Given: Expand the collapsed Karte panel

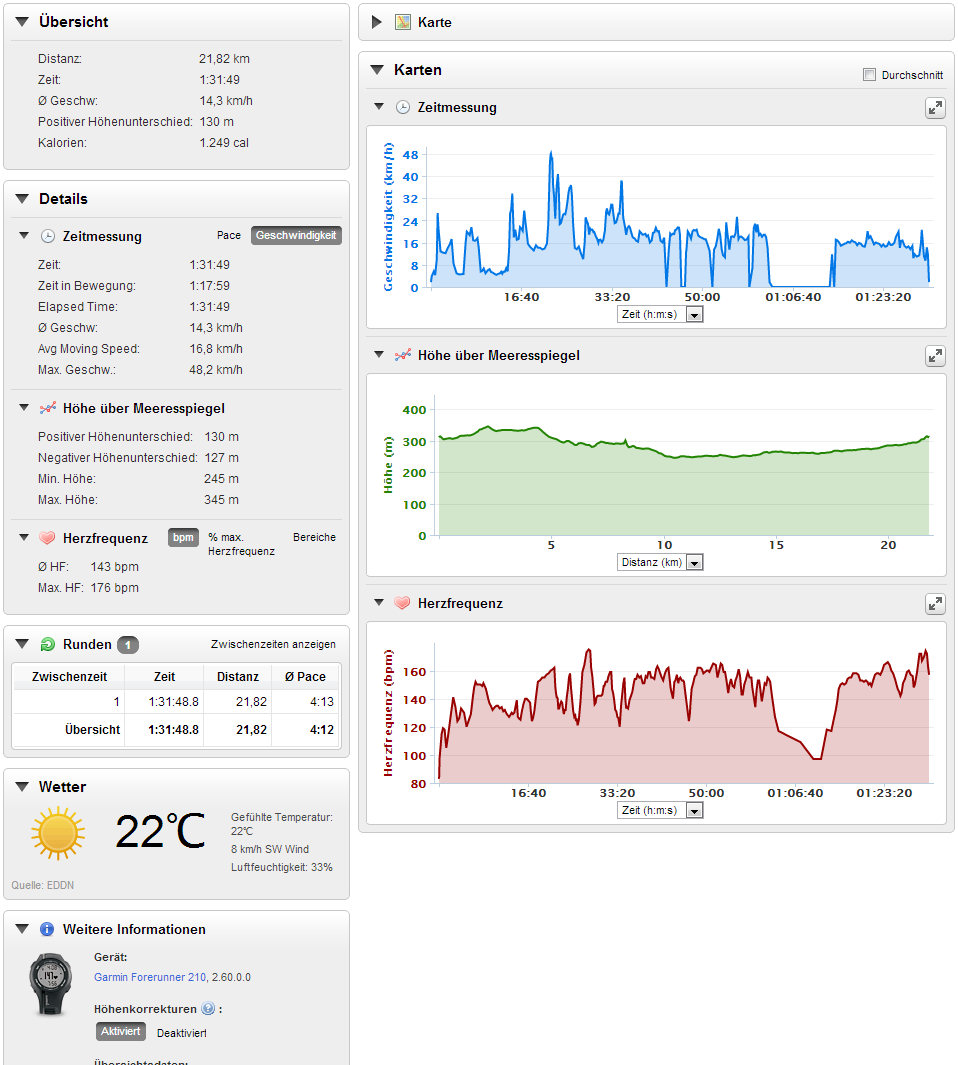Looking at the screenshot, I should point(377,22).
